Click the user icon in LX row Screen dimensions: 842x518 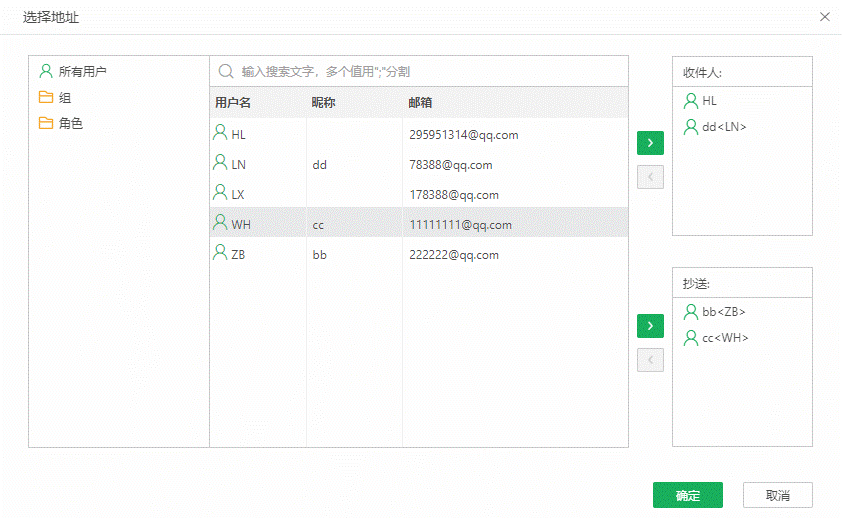click(x=220, y=192)
